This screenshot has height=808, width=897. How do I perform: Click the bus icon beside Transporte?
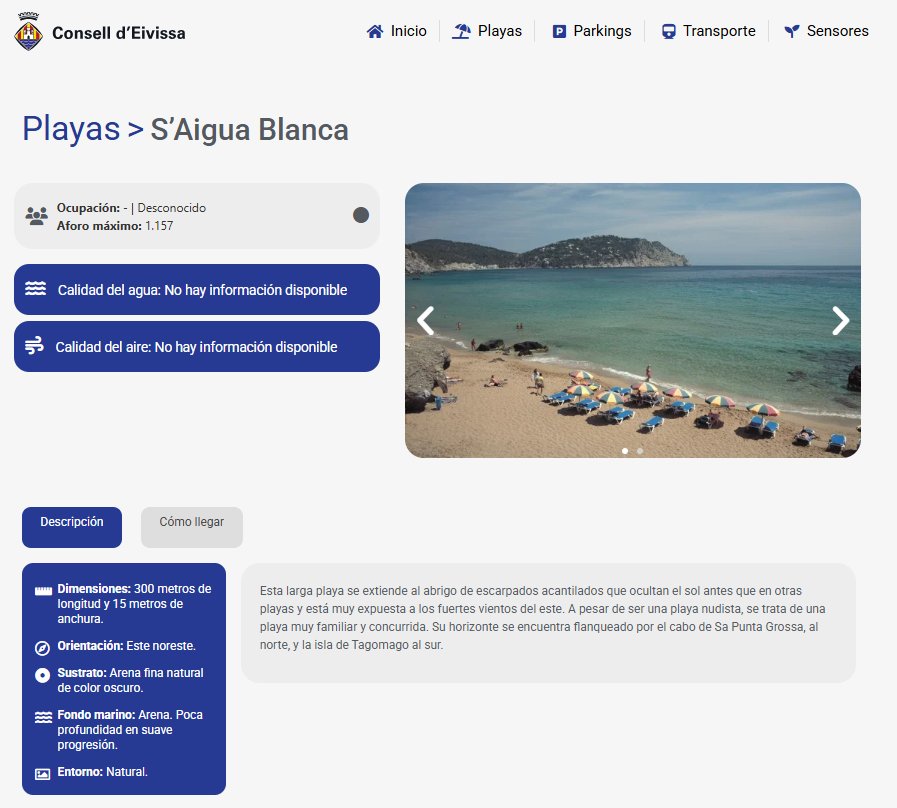pyautogui.click(x=669, y=32)
